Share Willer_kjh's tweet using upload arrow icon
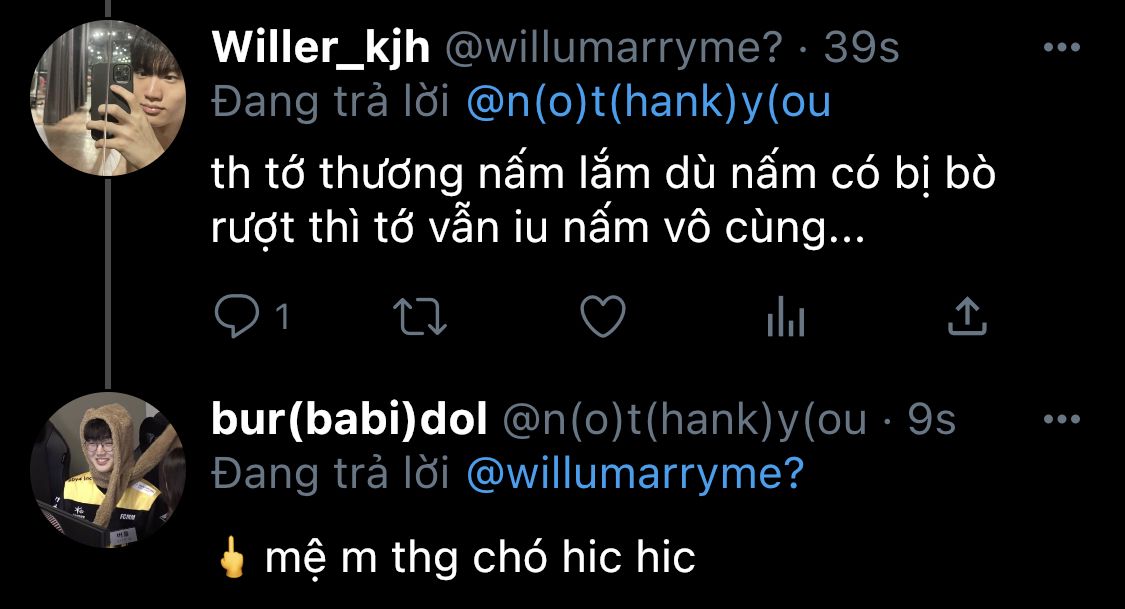Viewport: 1125px width, 609px height. click(x=967, y=318)
